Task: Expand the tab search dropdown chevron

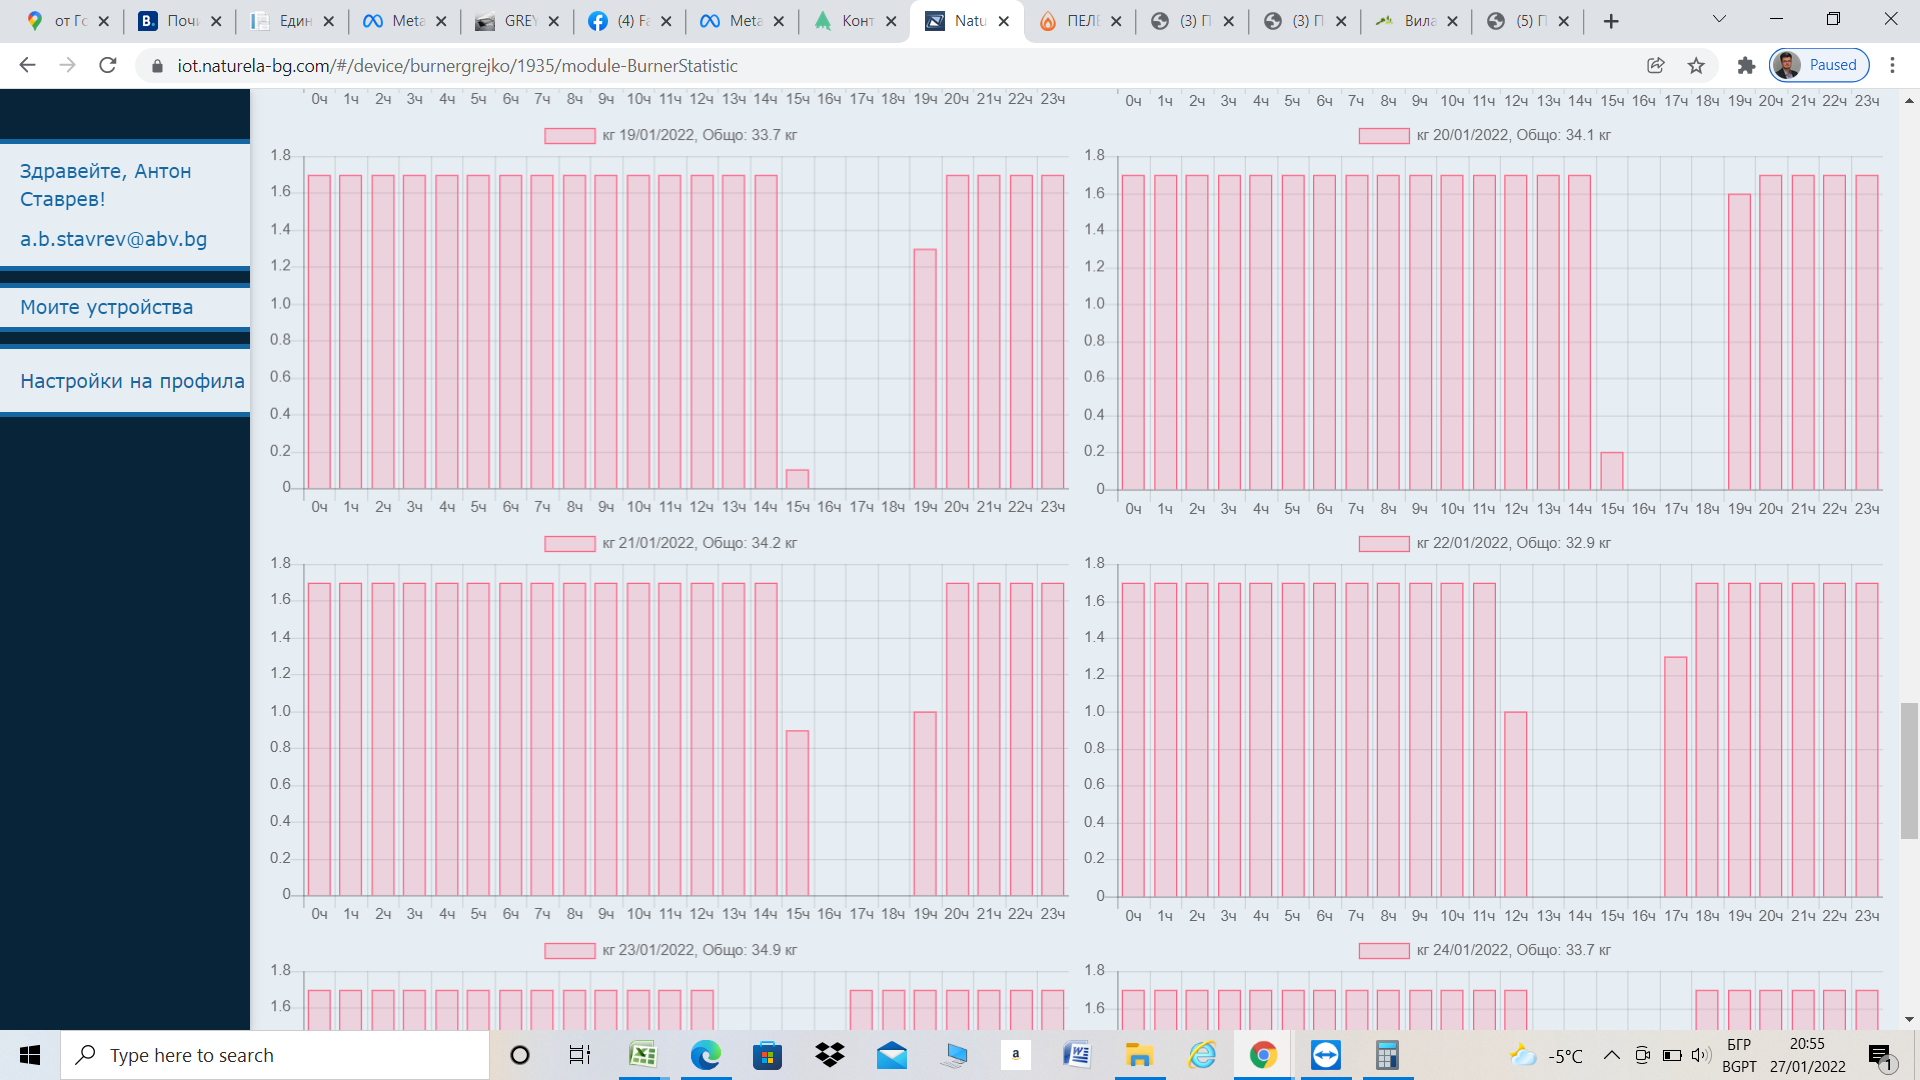Action: tap(1719, 20)
